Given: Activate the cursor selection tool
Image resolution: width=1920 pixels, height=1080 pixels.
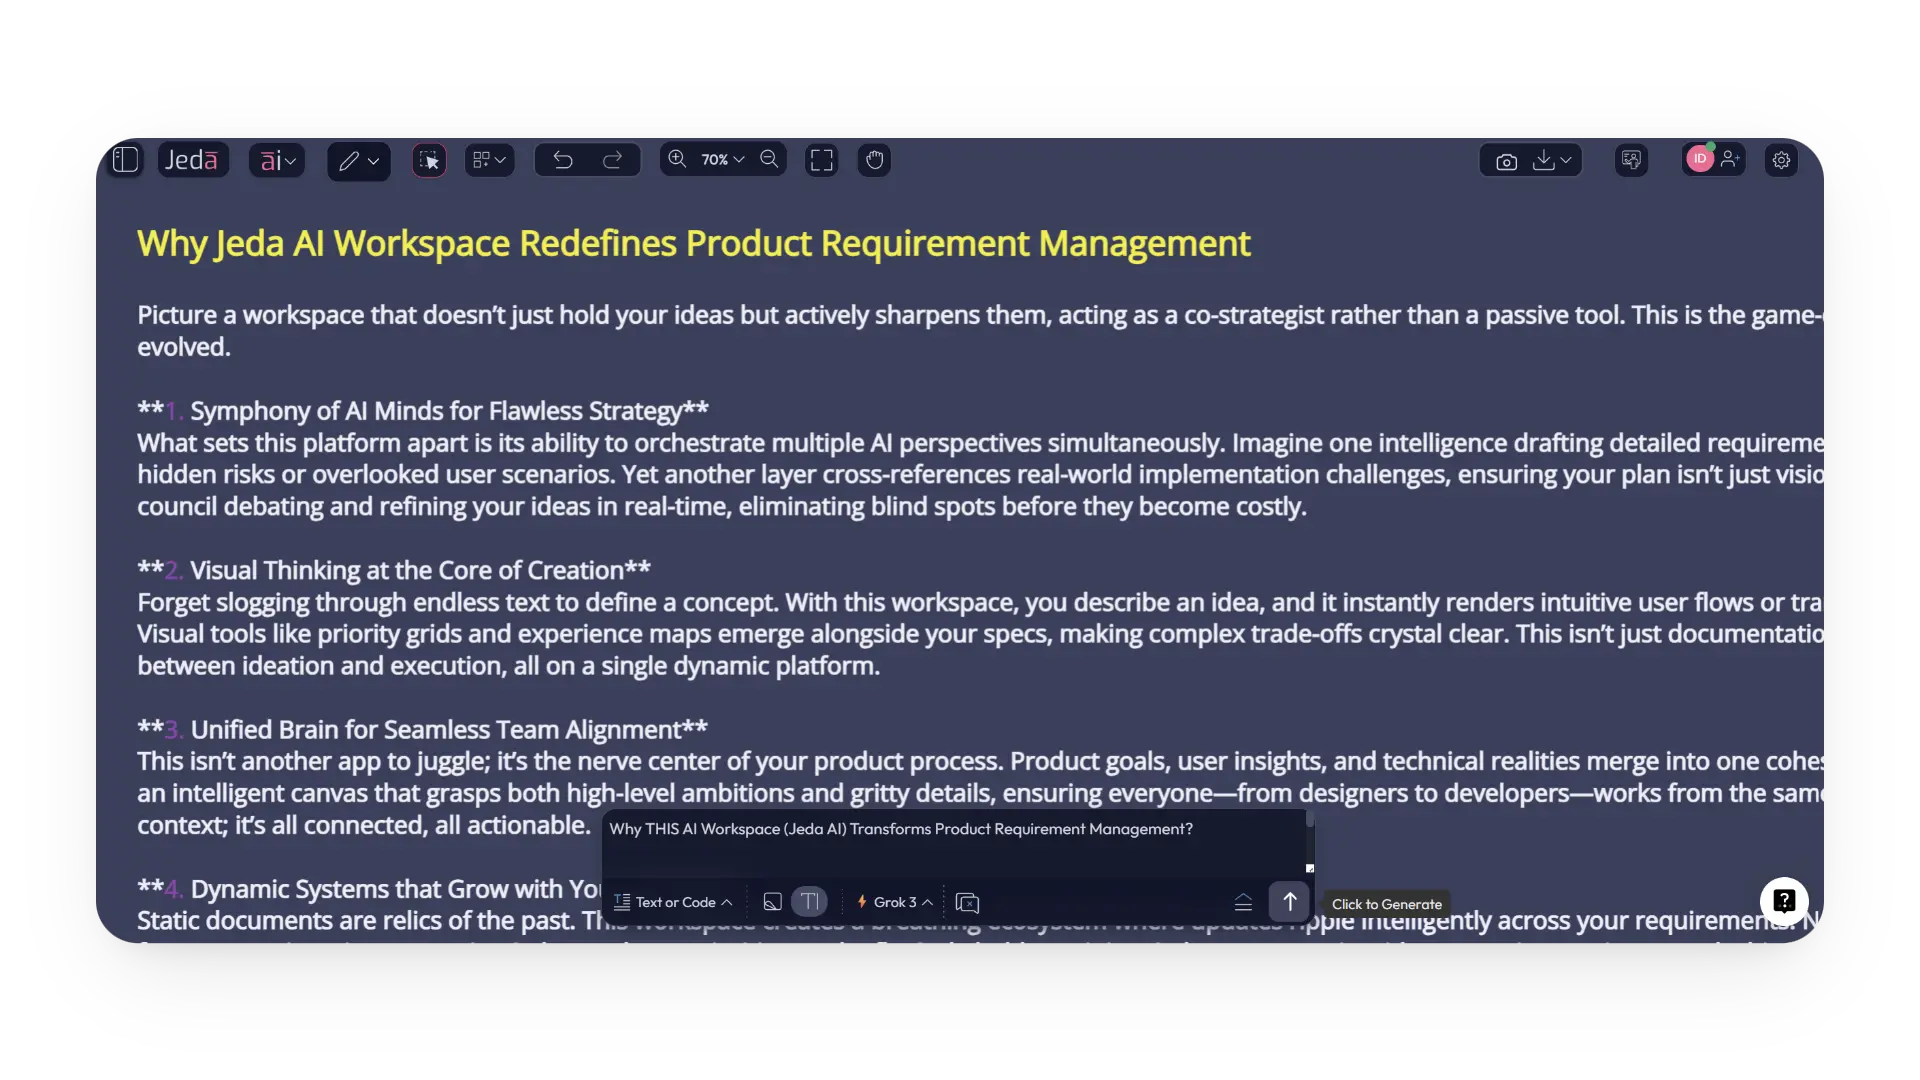Looking at the screenshot, I should click(429, 160).
